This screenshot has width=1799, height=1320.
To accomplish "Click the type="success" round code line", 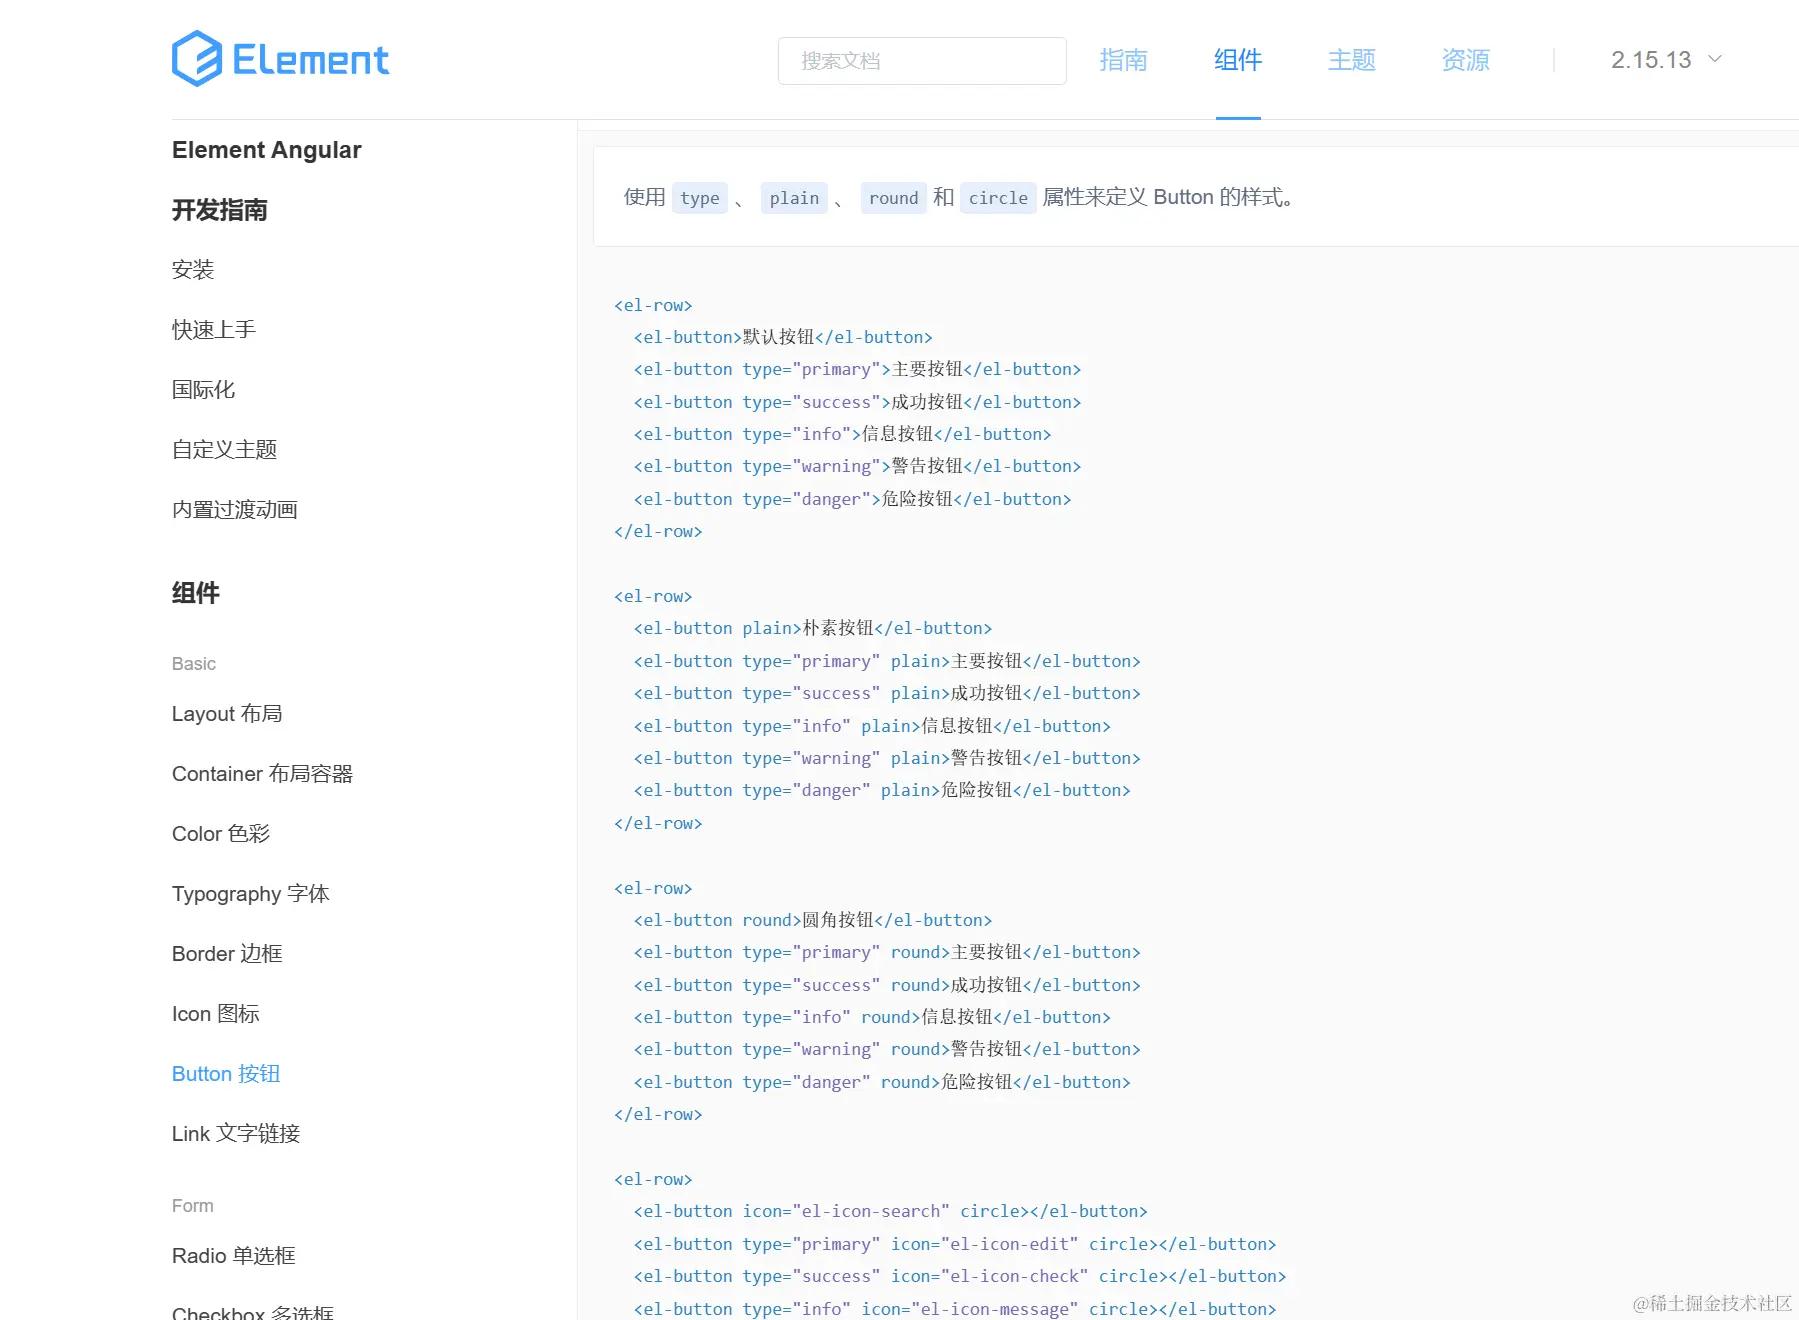I will 887,985.
